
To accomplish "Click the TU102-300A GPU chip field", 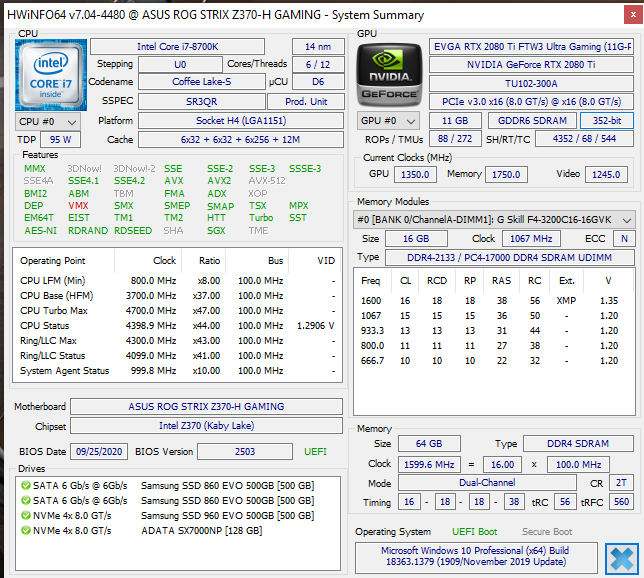I will (x=531, y=83).
